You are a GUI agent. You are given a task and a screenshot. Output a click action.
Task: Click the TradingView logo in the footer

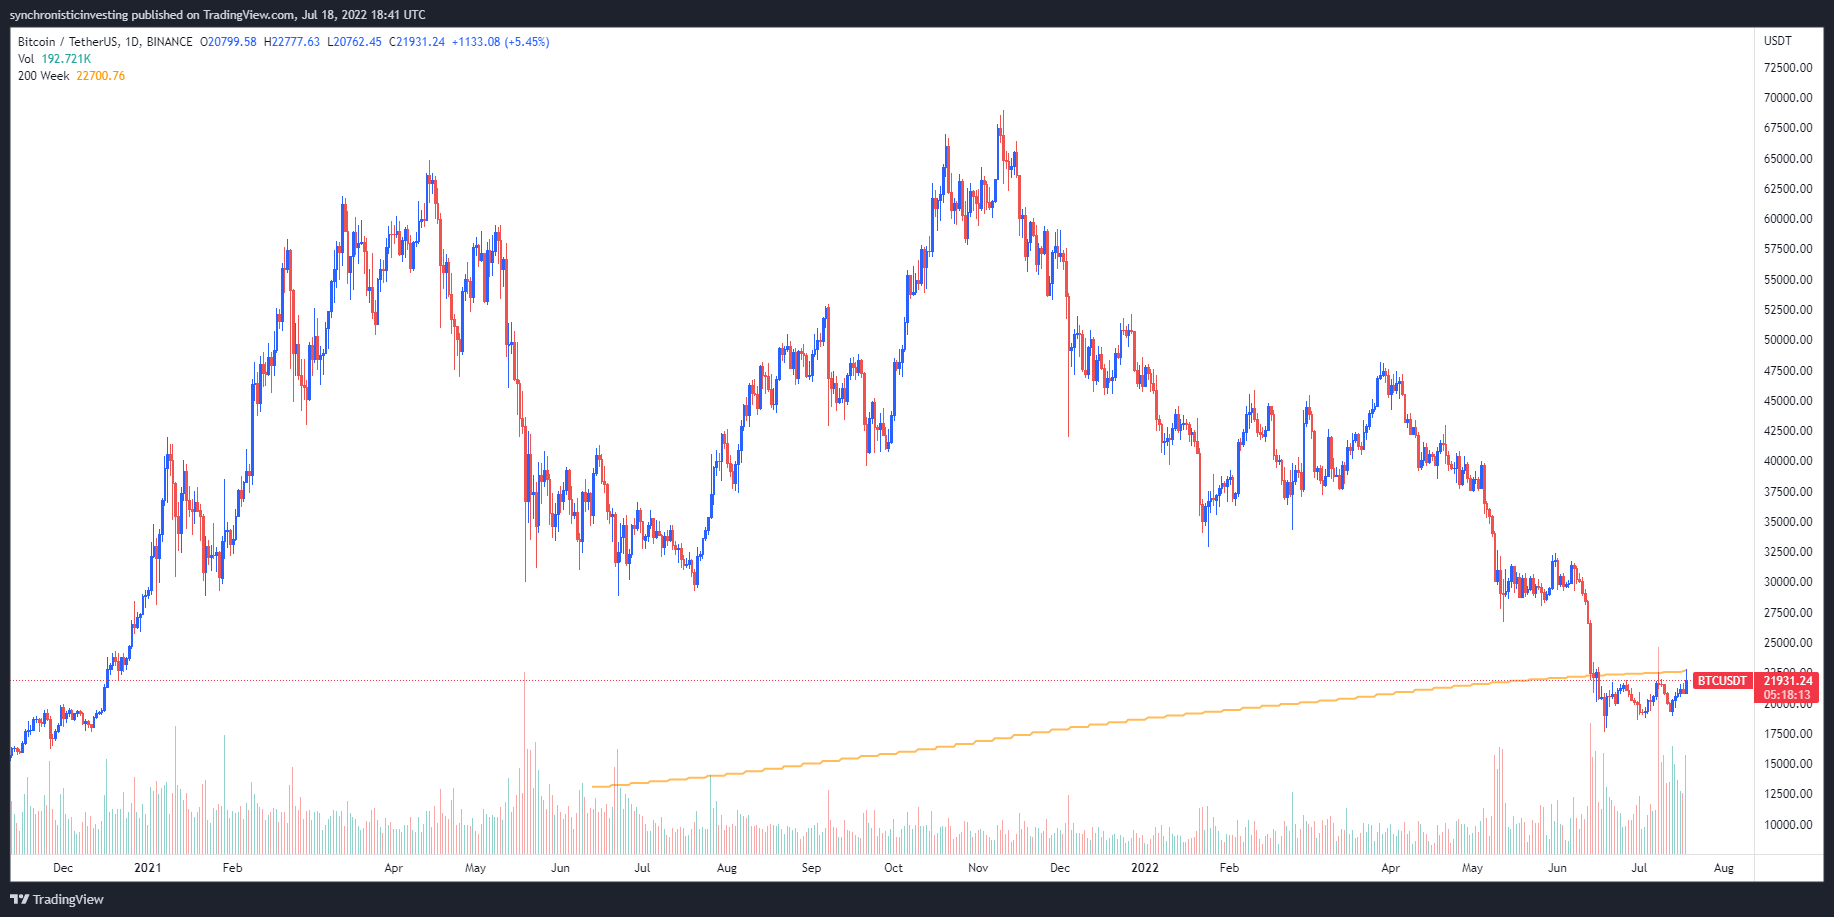pyautogui.click(x=57, y=899)
